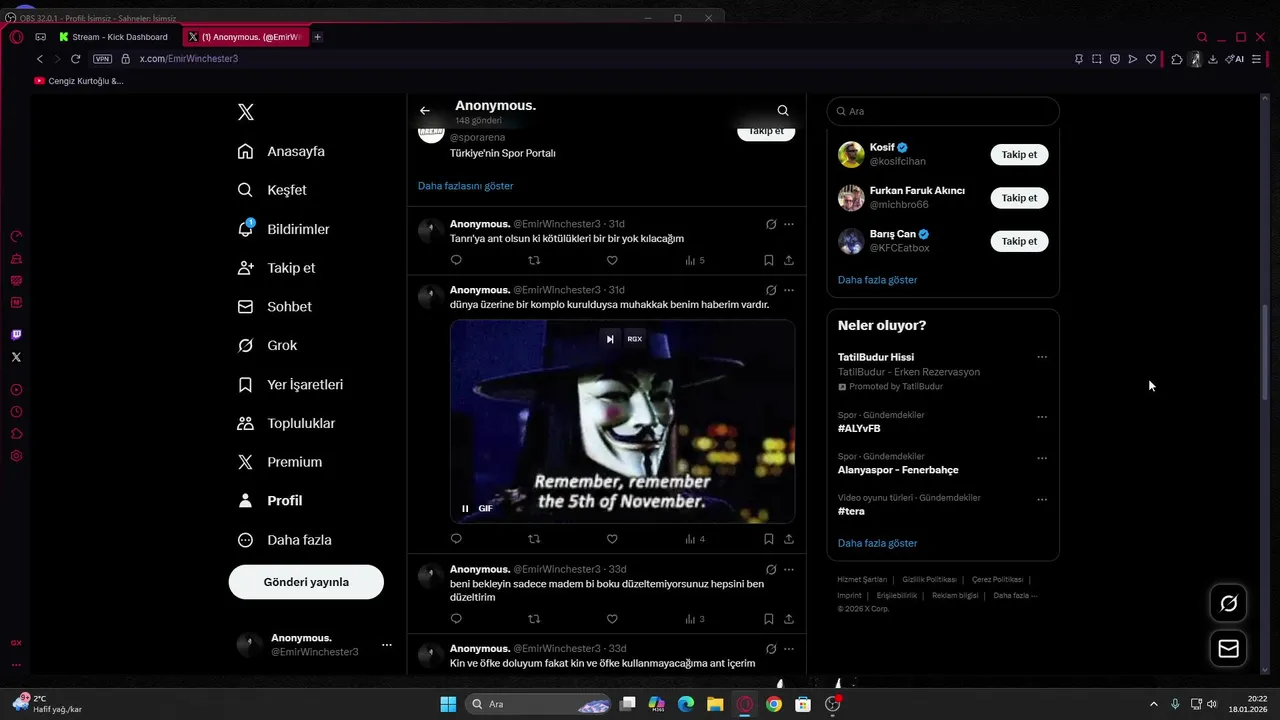Viewport: 1280px width, 720px height.
Task: Open Keşfet explore page
Action: pos(272,190)
